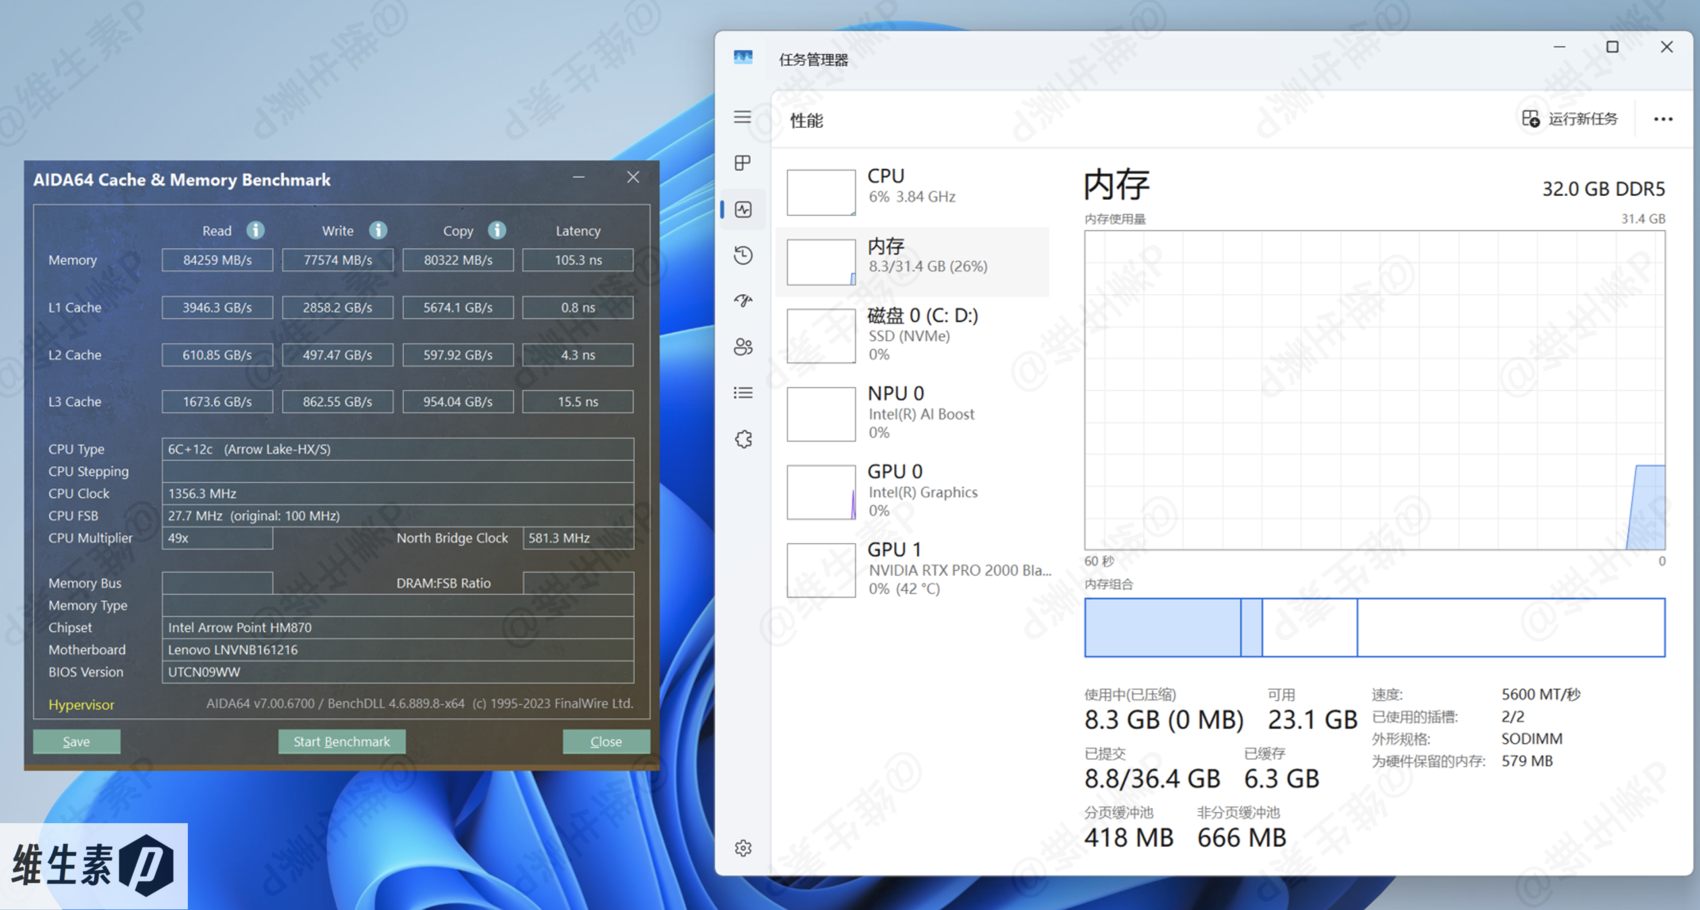
Task: Click North Bridge Clock 581.3 MHz field
Action: point(578,538)
